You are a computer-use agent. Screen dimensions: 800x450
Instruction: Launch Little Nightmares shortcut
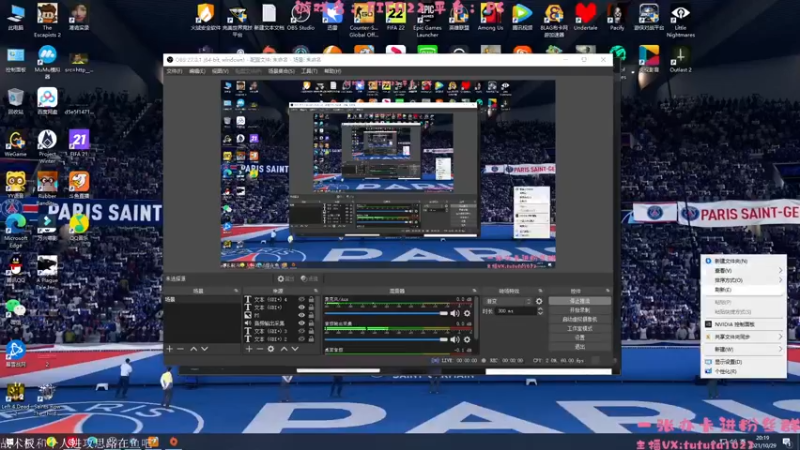(x=680, y=20)
